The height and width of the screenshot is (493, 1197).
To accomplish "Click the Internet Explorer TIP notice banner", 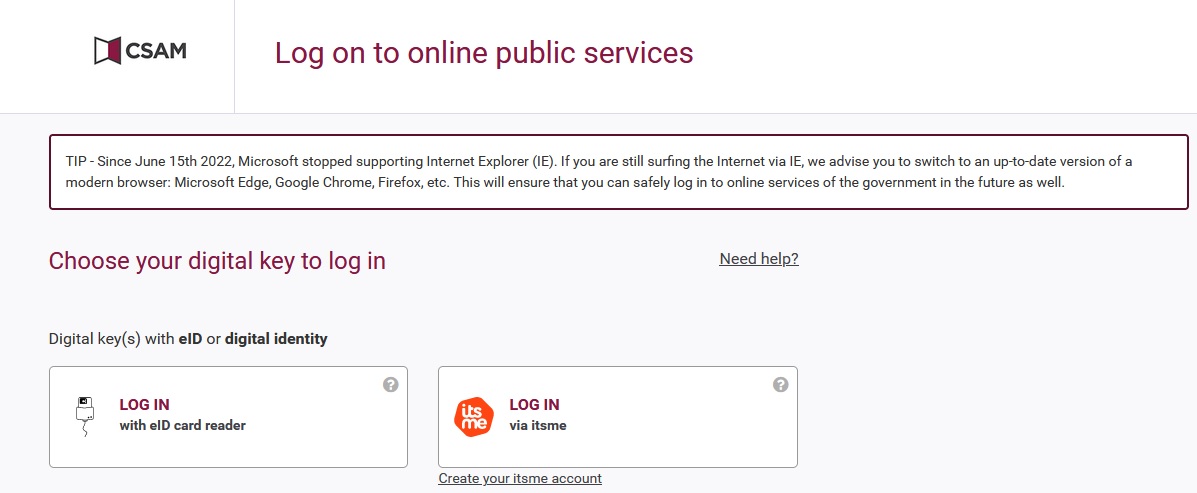I will pos(618,172).
